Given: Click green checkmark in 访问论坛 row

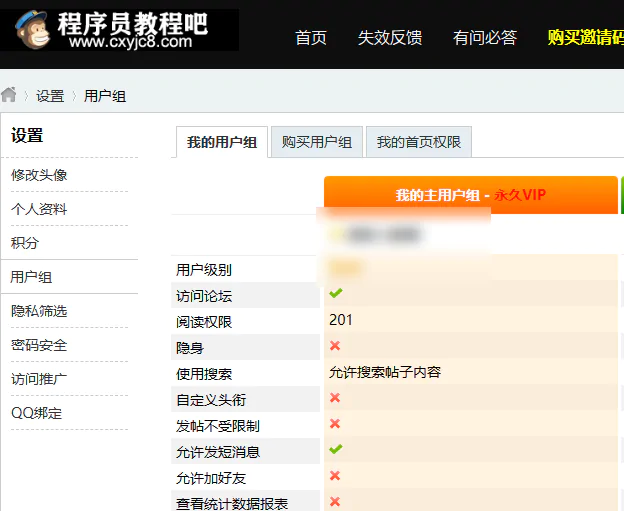Looking at the screenshot, I should (x=335, y=293).
